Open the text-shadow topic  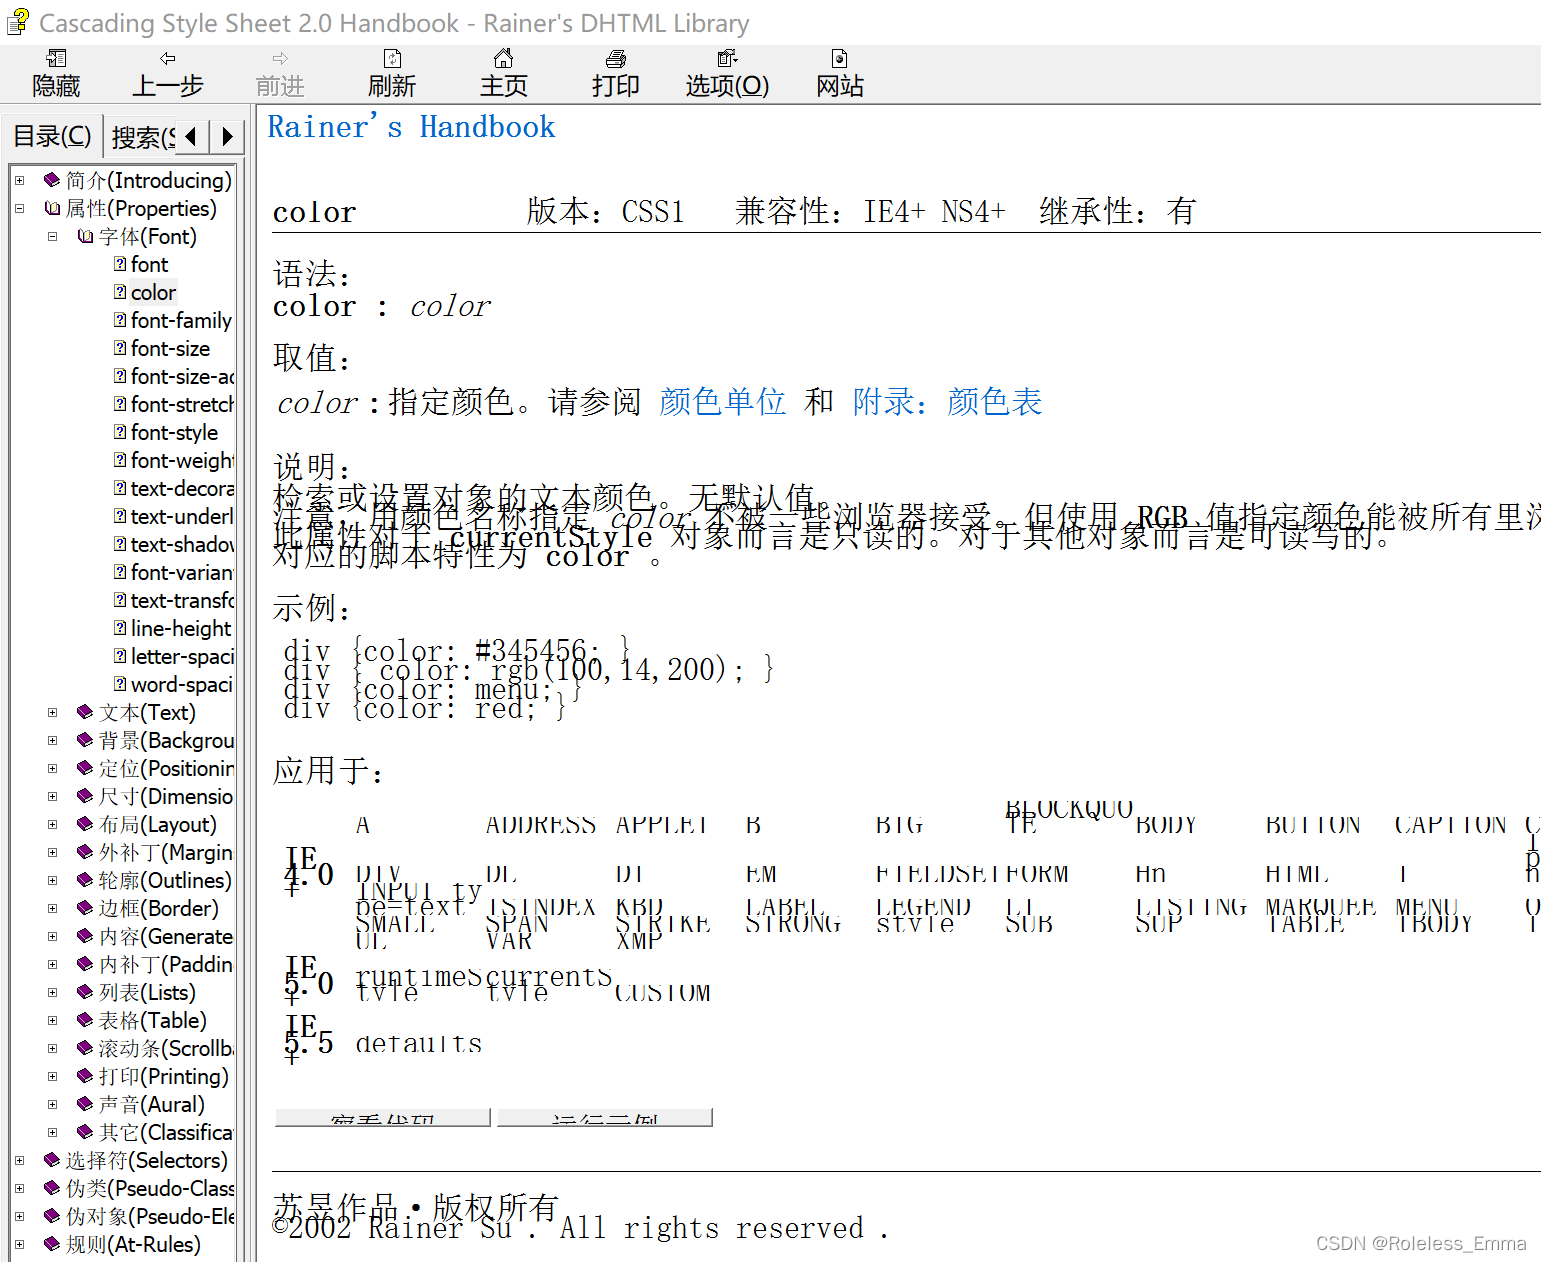tap(182, 544)
